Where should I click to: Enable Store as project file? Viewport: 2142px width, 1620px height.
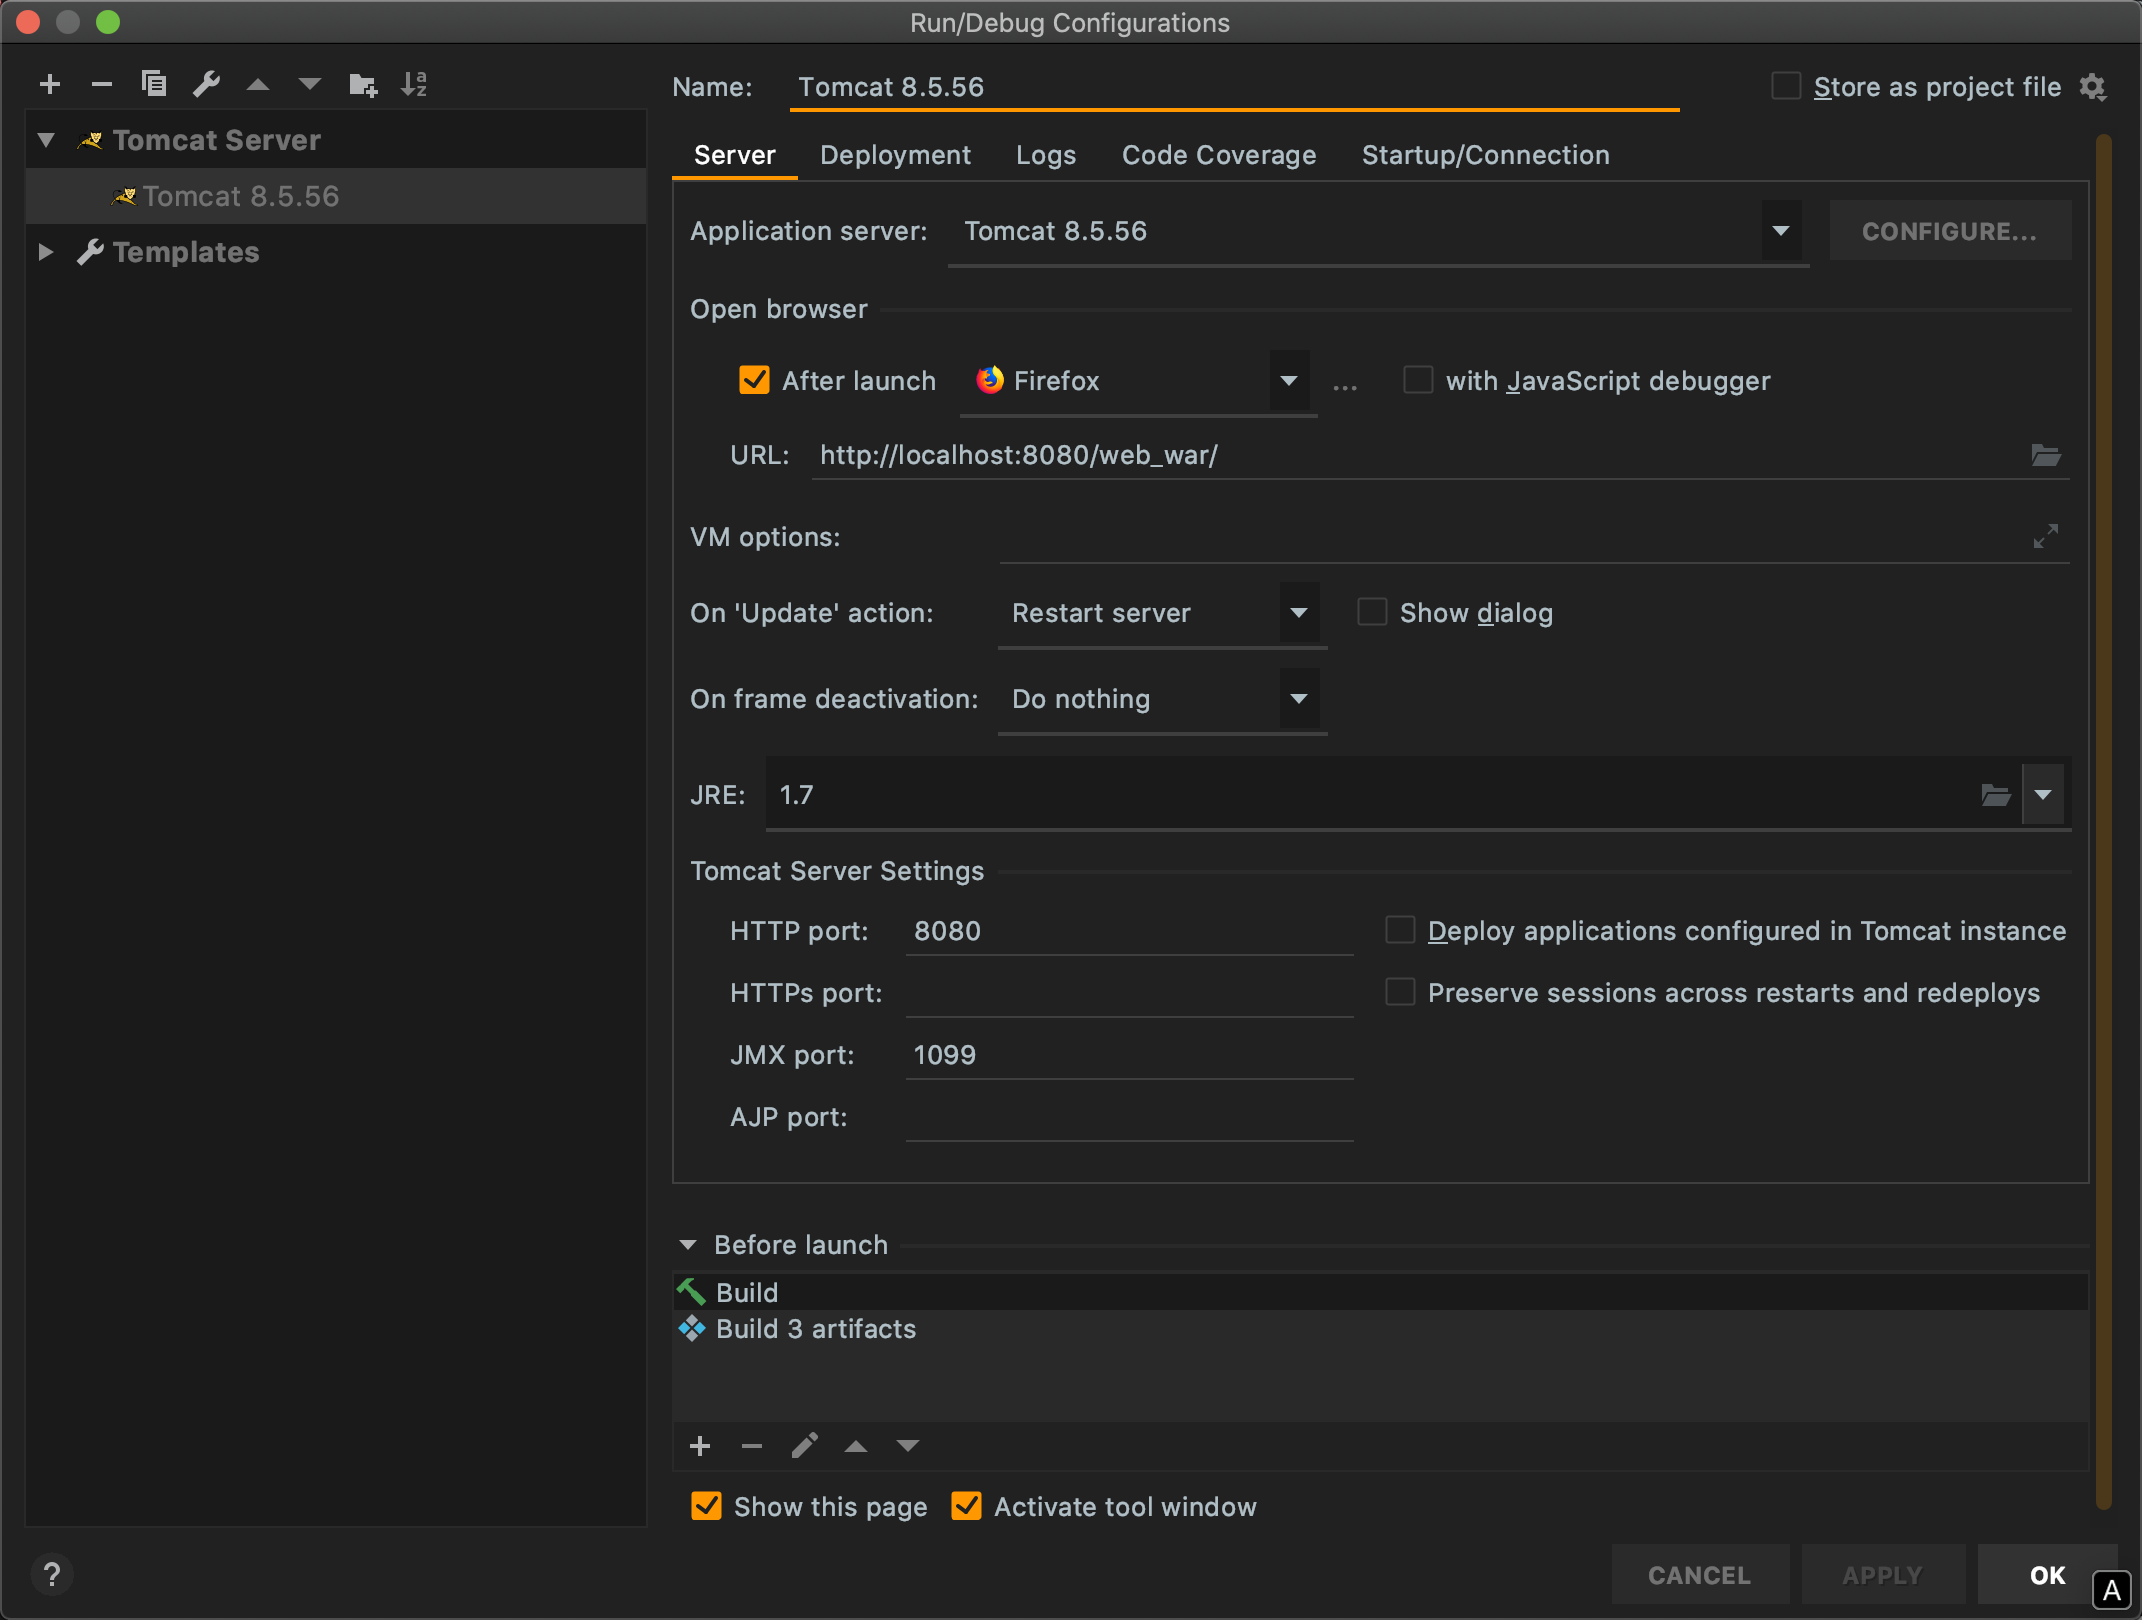[x=1786, y=86]
